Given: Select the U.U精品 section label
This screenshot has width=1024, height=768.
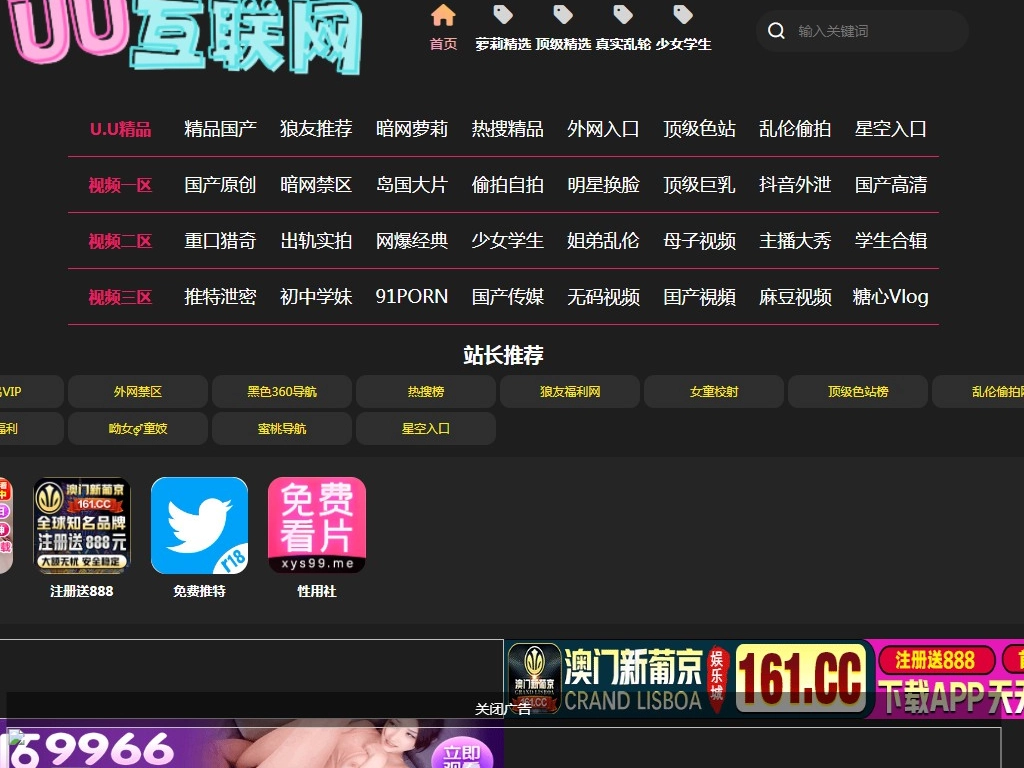Looking at the screenshot, I should 120,128.
